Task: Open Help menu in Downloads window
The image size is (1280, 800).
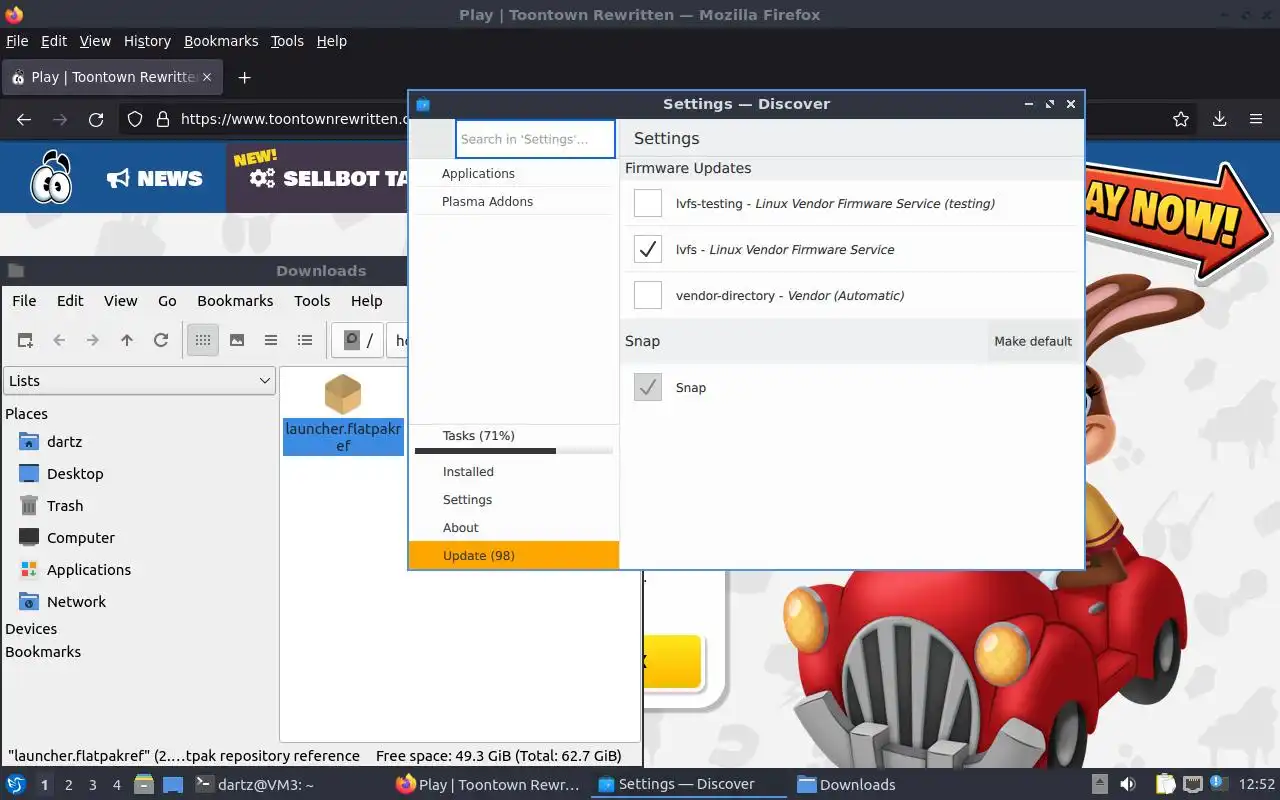Action: pyautogui.click(x=367, y=300)
